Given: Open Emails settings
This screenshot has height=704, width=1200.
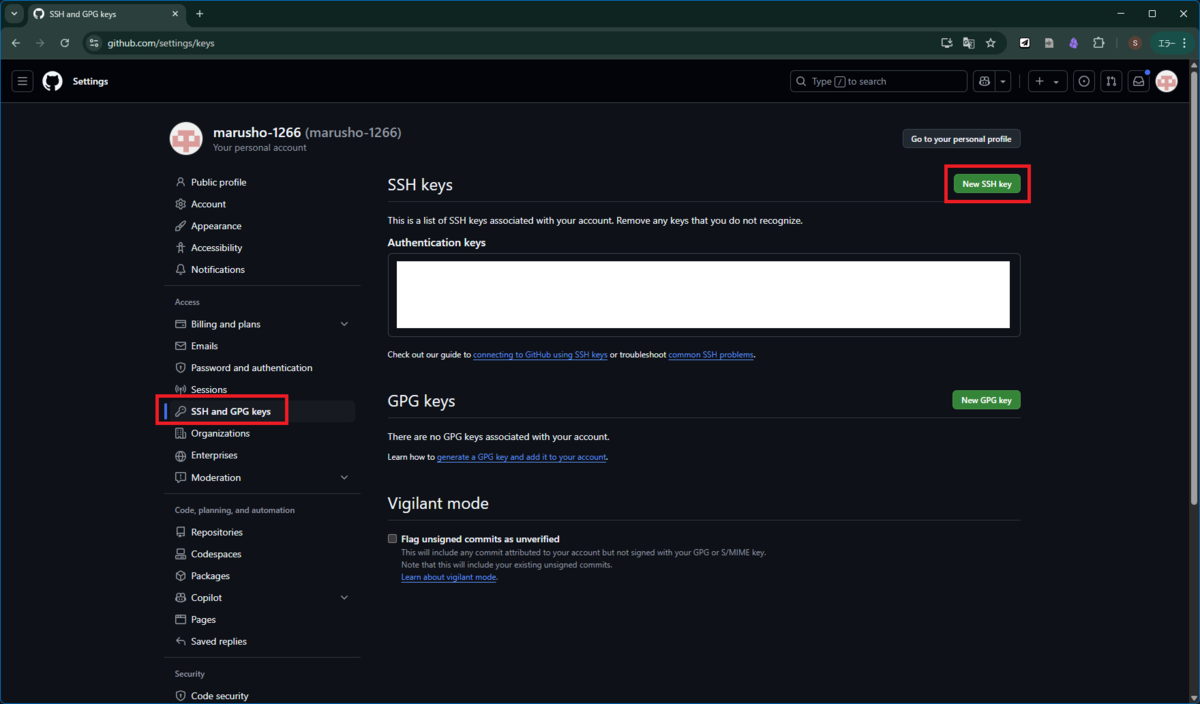Looking at the screenshot, I should (x=204, y=346).
